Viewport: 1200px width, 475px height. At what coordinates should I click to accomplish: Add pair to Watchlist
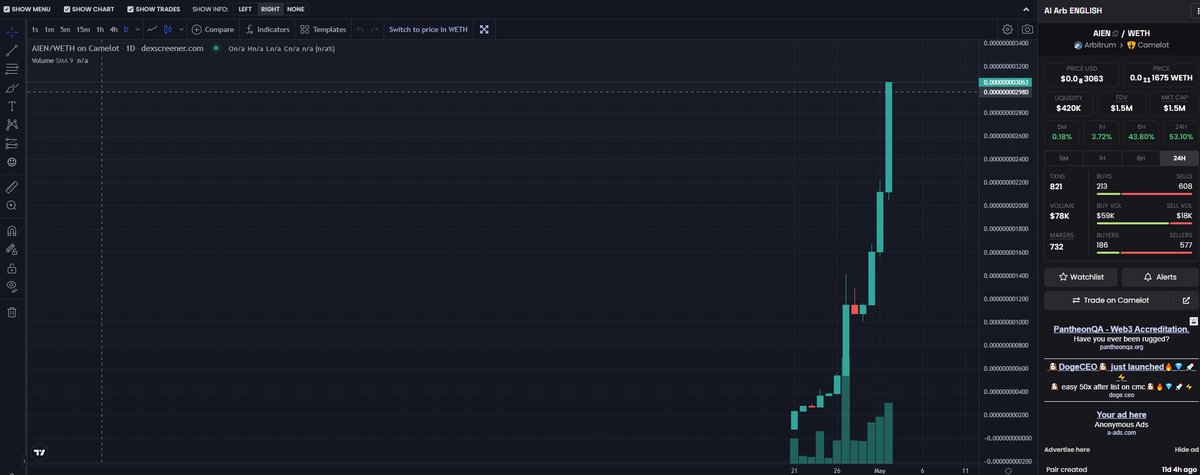point(1081,277)
